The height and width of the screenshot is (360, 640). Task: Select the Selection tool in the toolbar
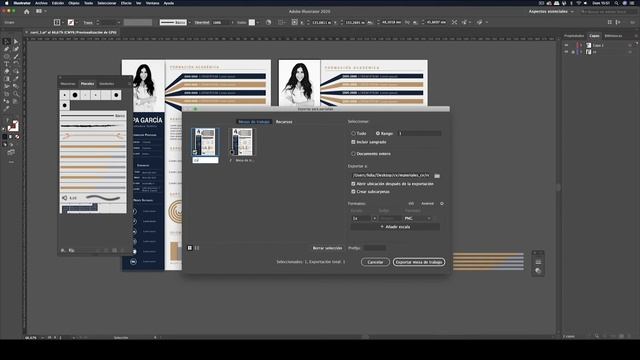(x=7, y=41)
